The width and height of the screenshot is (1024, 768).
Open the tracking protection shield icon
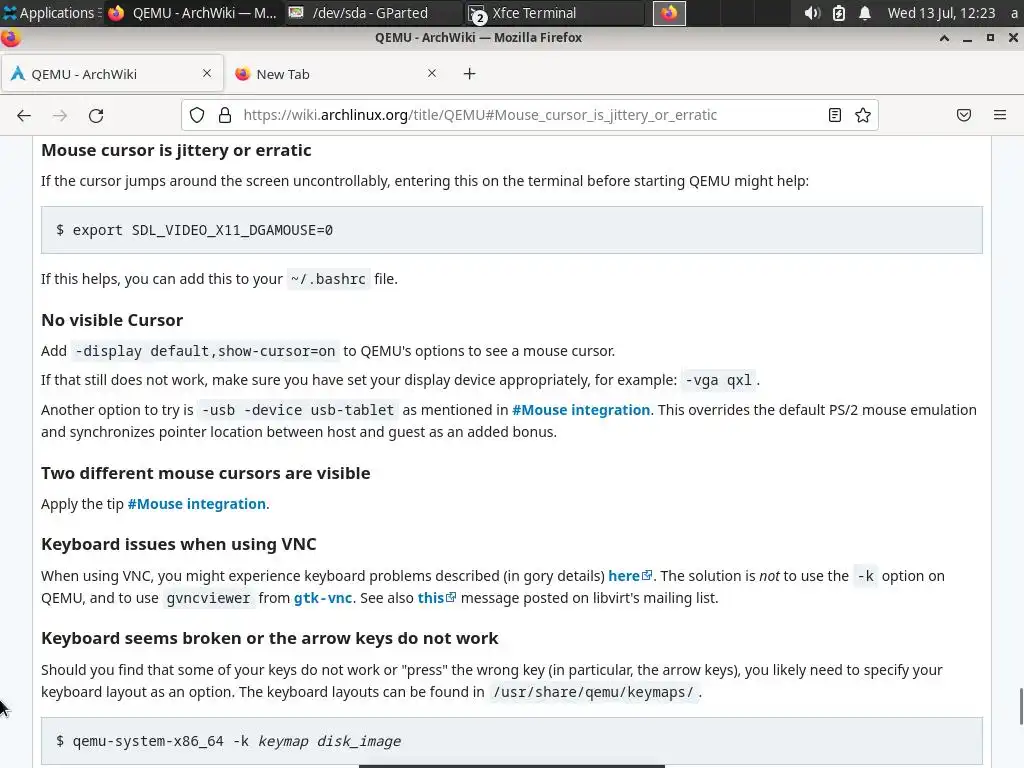coord(197,116)
